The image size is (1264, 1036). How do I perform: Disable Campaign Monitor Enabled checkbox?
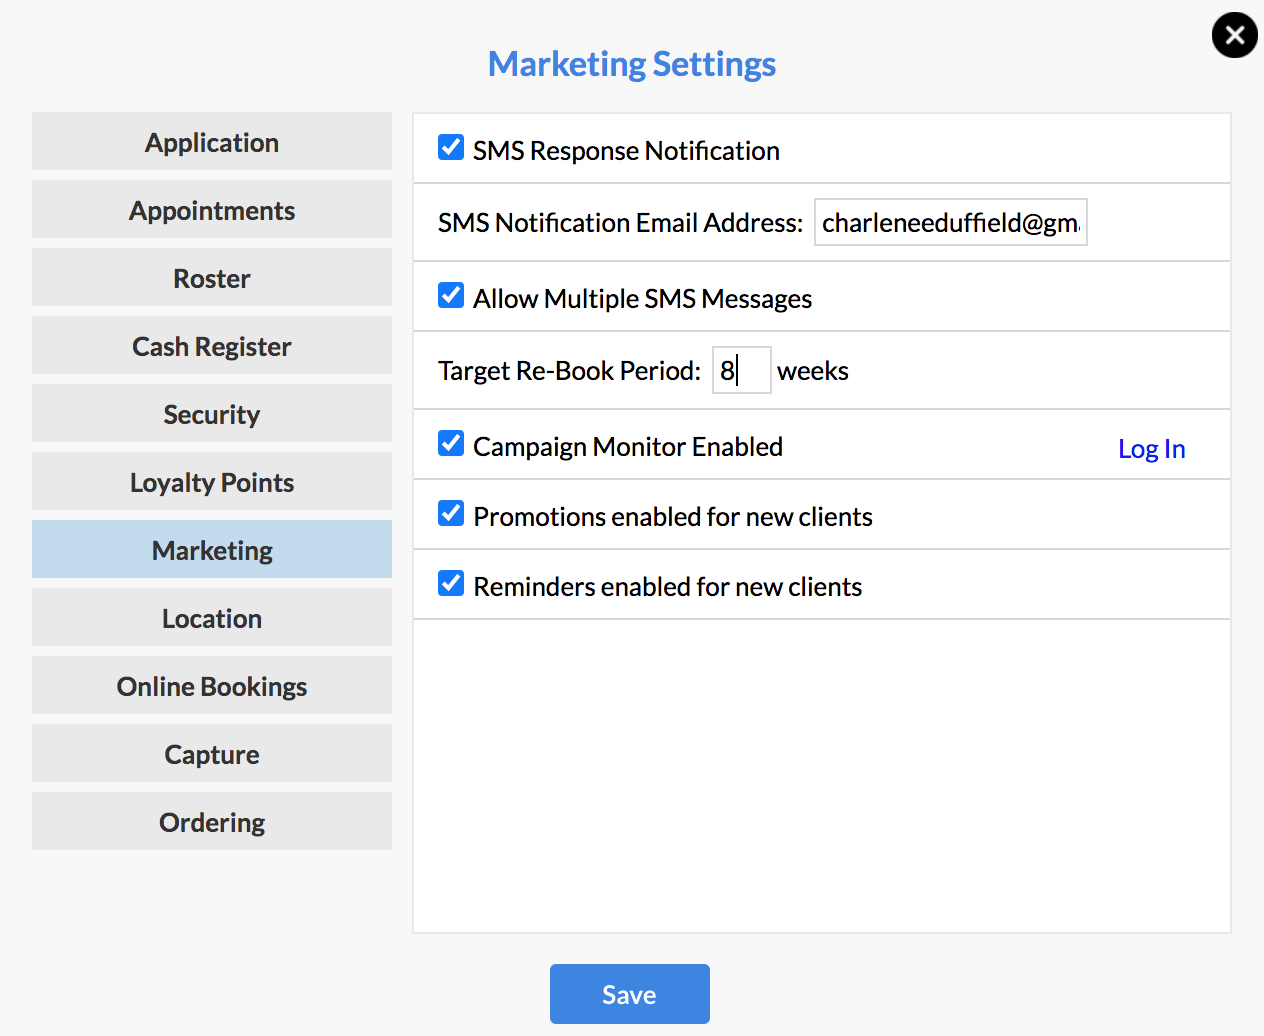(451, 444)
